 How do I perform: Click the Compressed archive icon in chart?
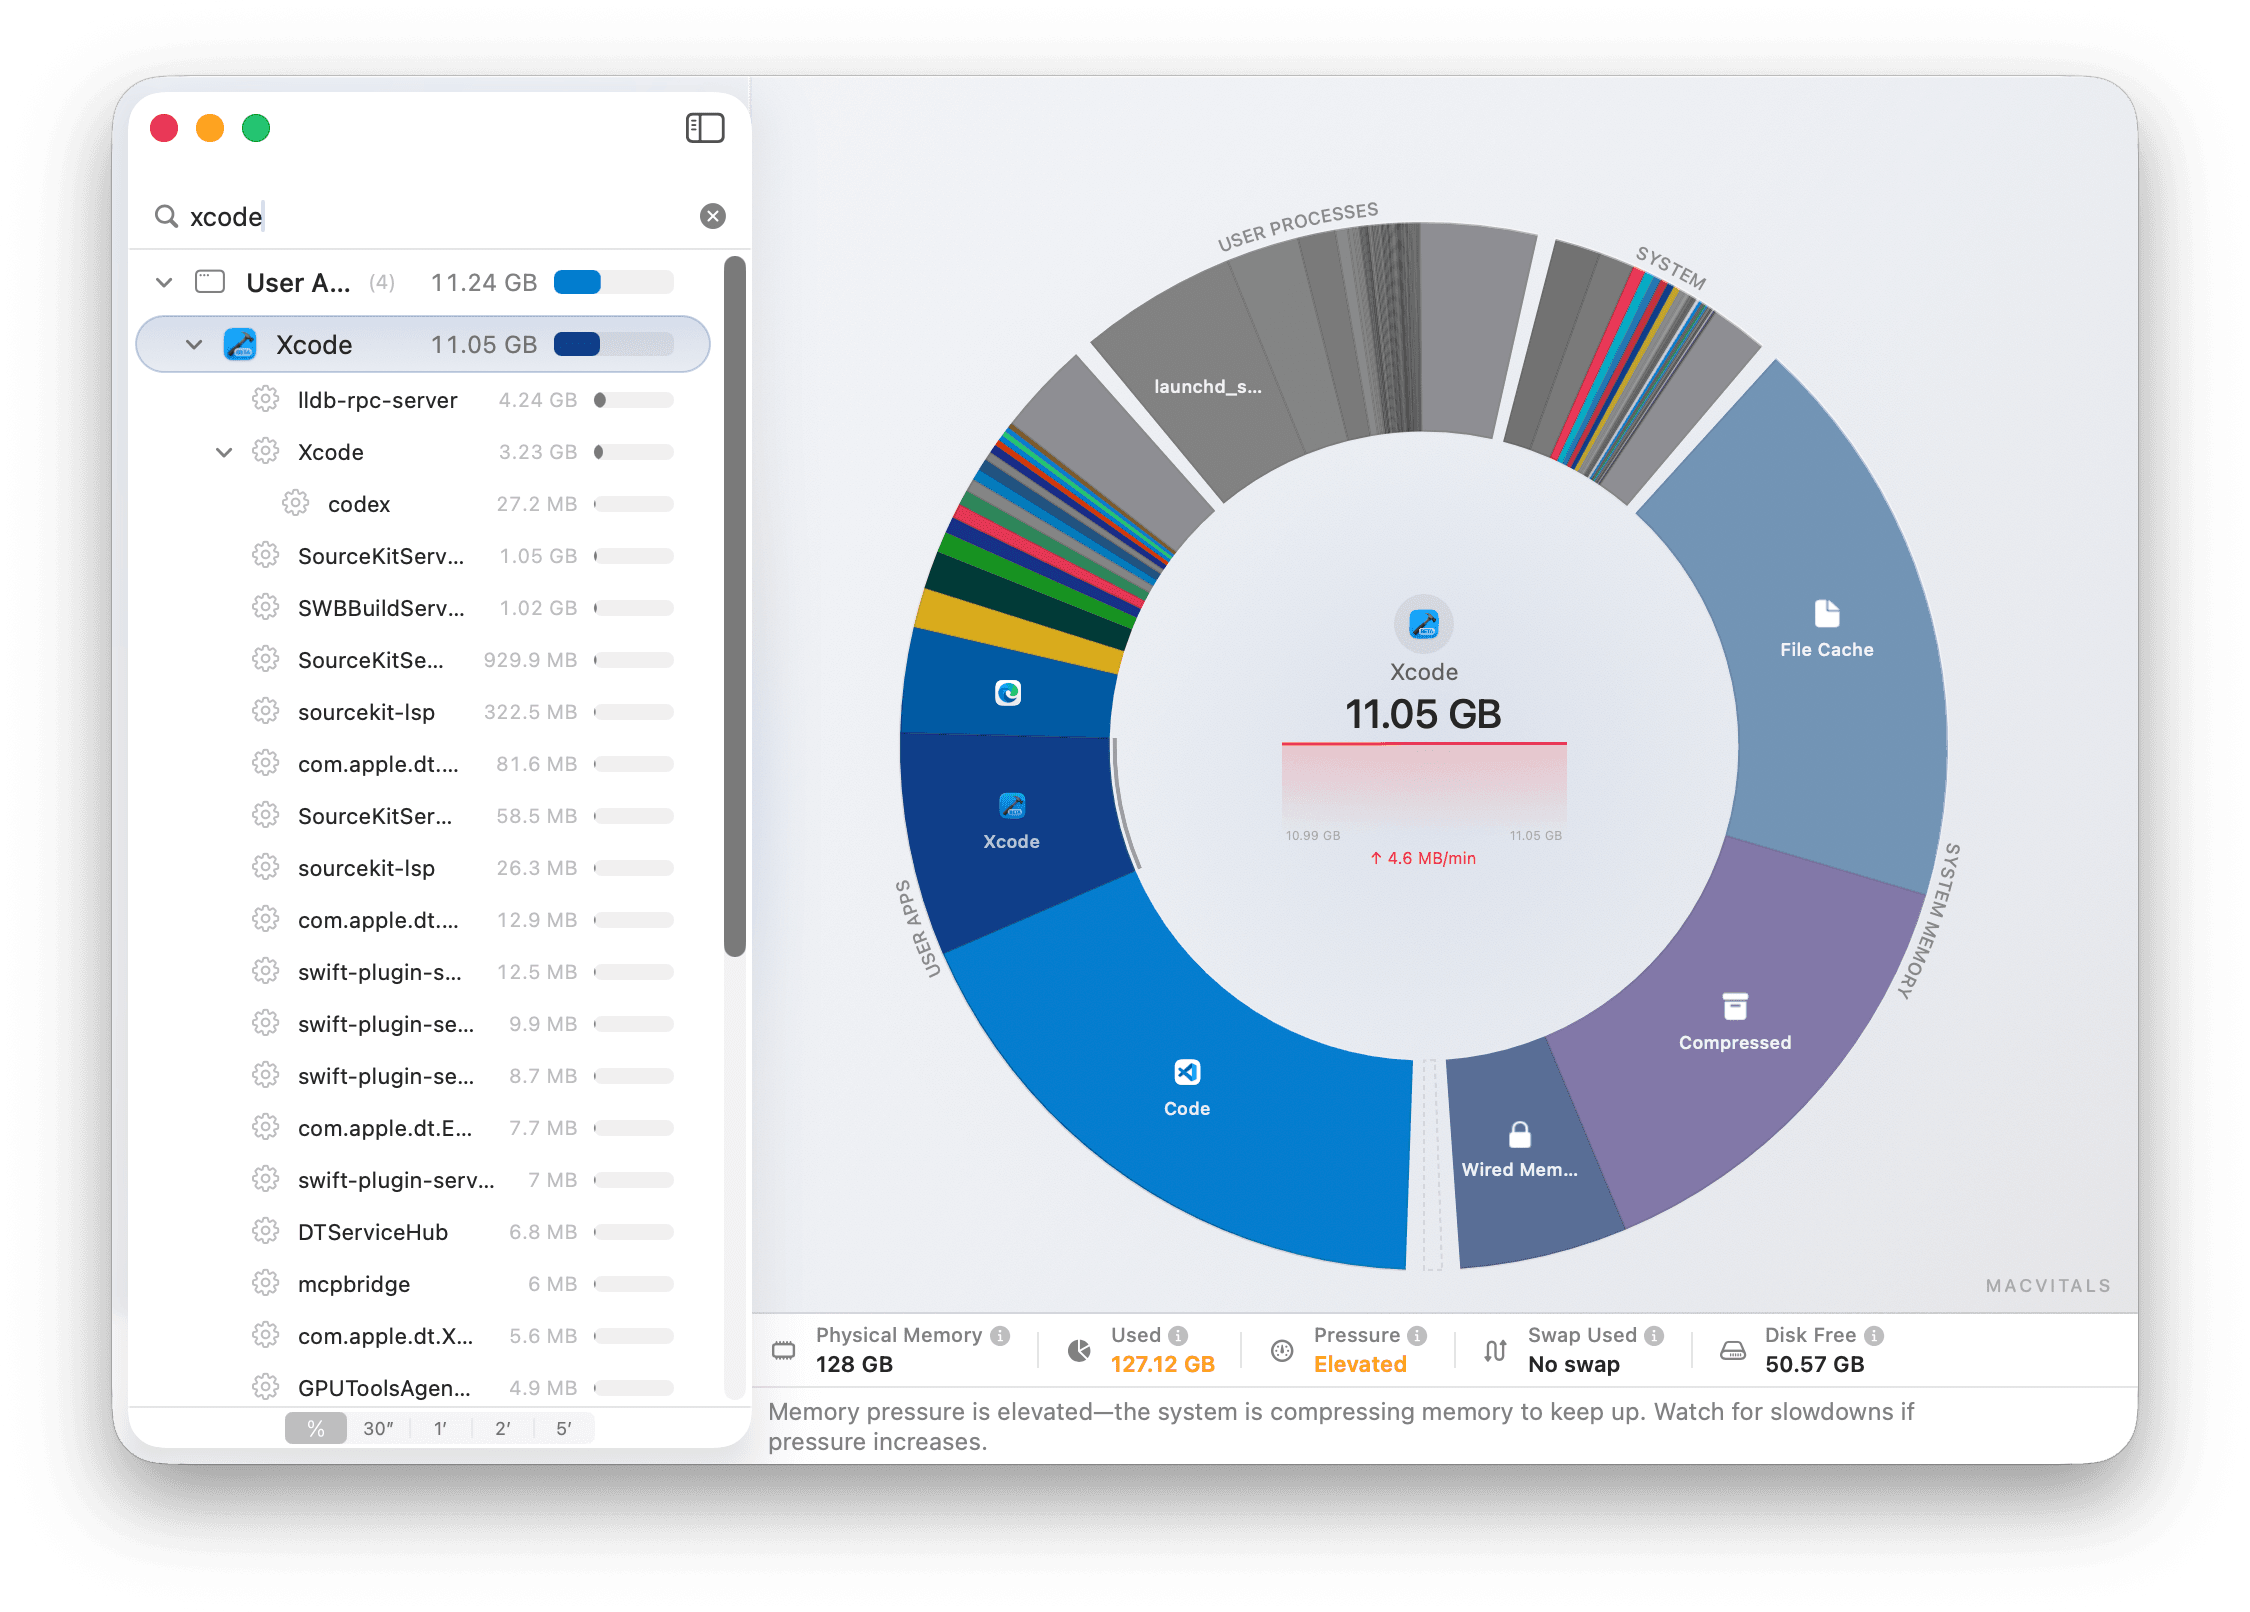1734,1006
